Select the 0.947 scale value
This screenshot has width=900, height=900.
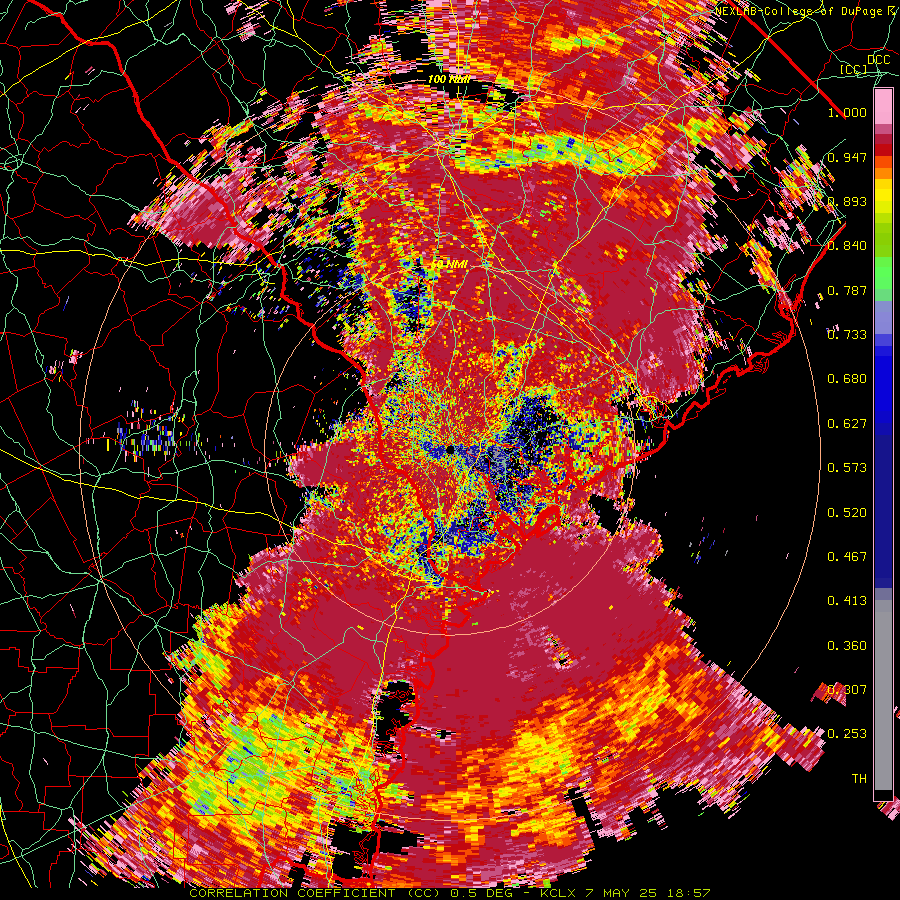[x=847, y=157]
